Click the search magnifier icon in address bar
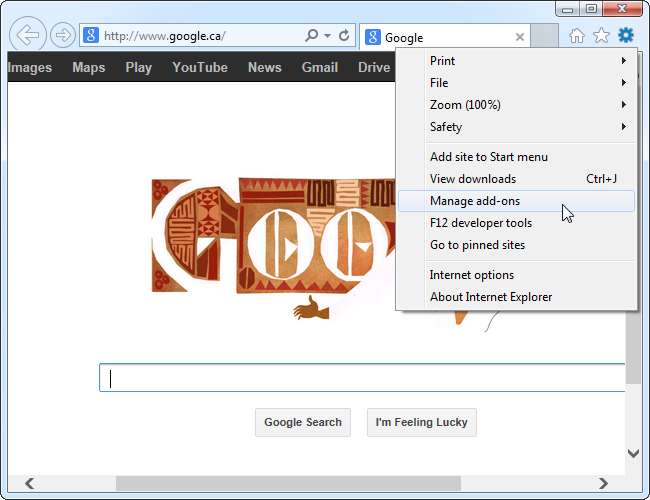Viewport: 650px width, 500px height. point(311,36)
